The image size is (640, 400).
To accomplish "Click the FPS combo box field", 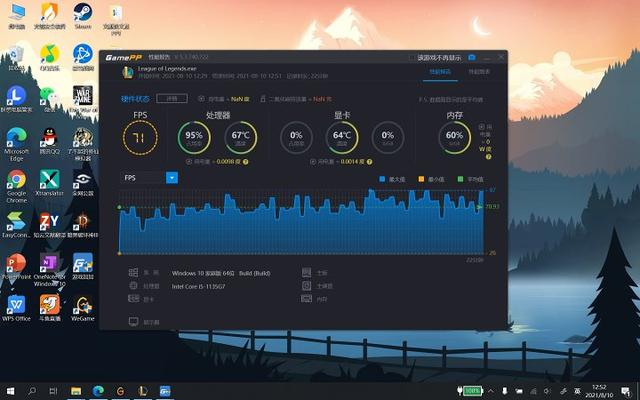I will pyautogui.click(x=149, y=178).
